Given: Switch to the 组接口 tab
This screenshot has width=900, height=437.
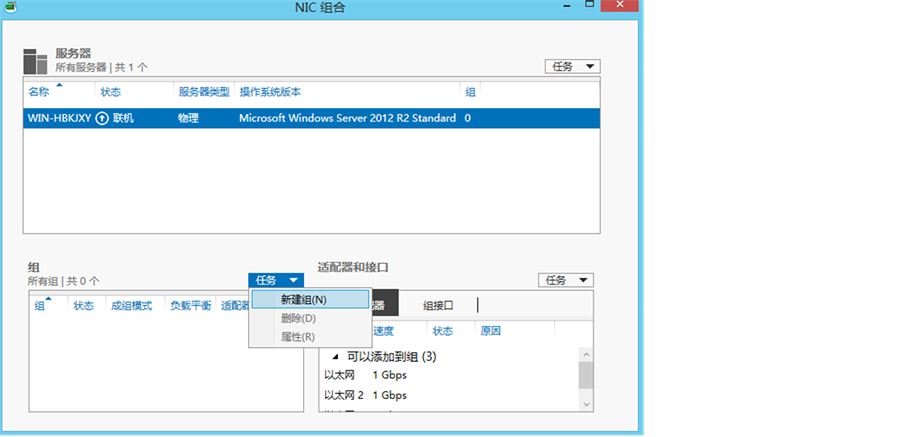Looking at the screenshot, I should pyautogui.click(x=438, y=305).
